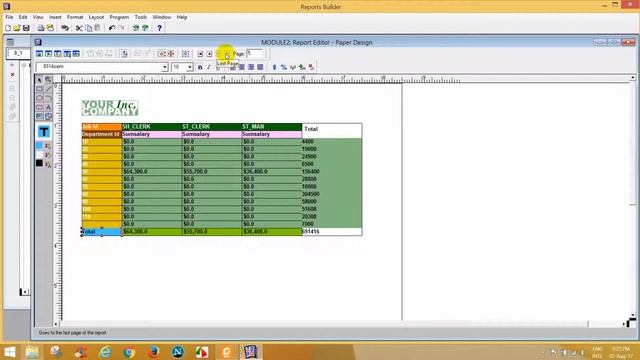Click the YOUR COMPANY Inc. logo

(x=110, y=108)
